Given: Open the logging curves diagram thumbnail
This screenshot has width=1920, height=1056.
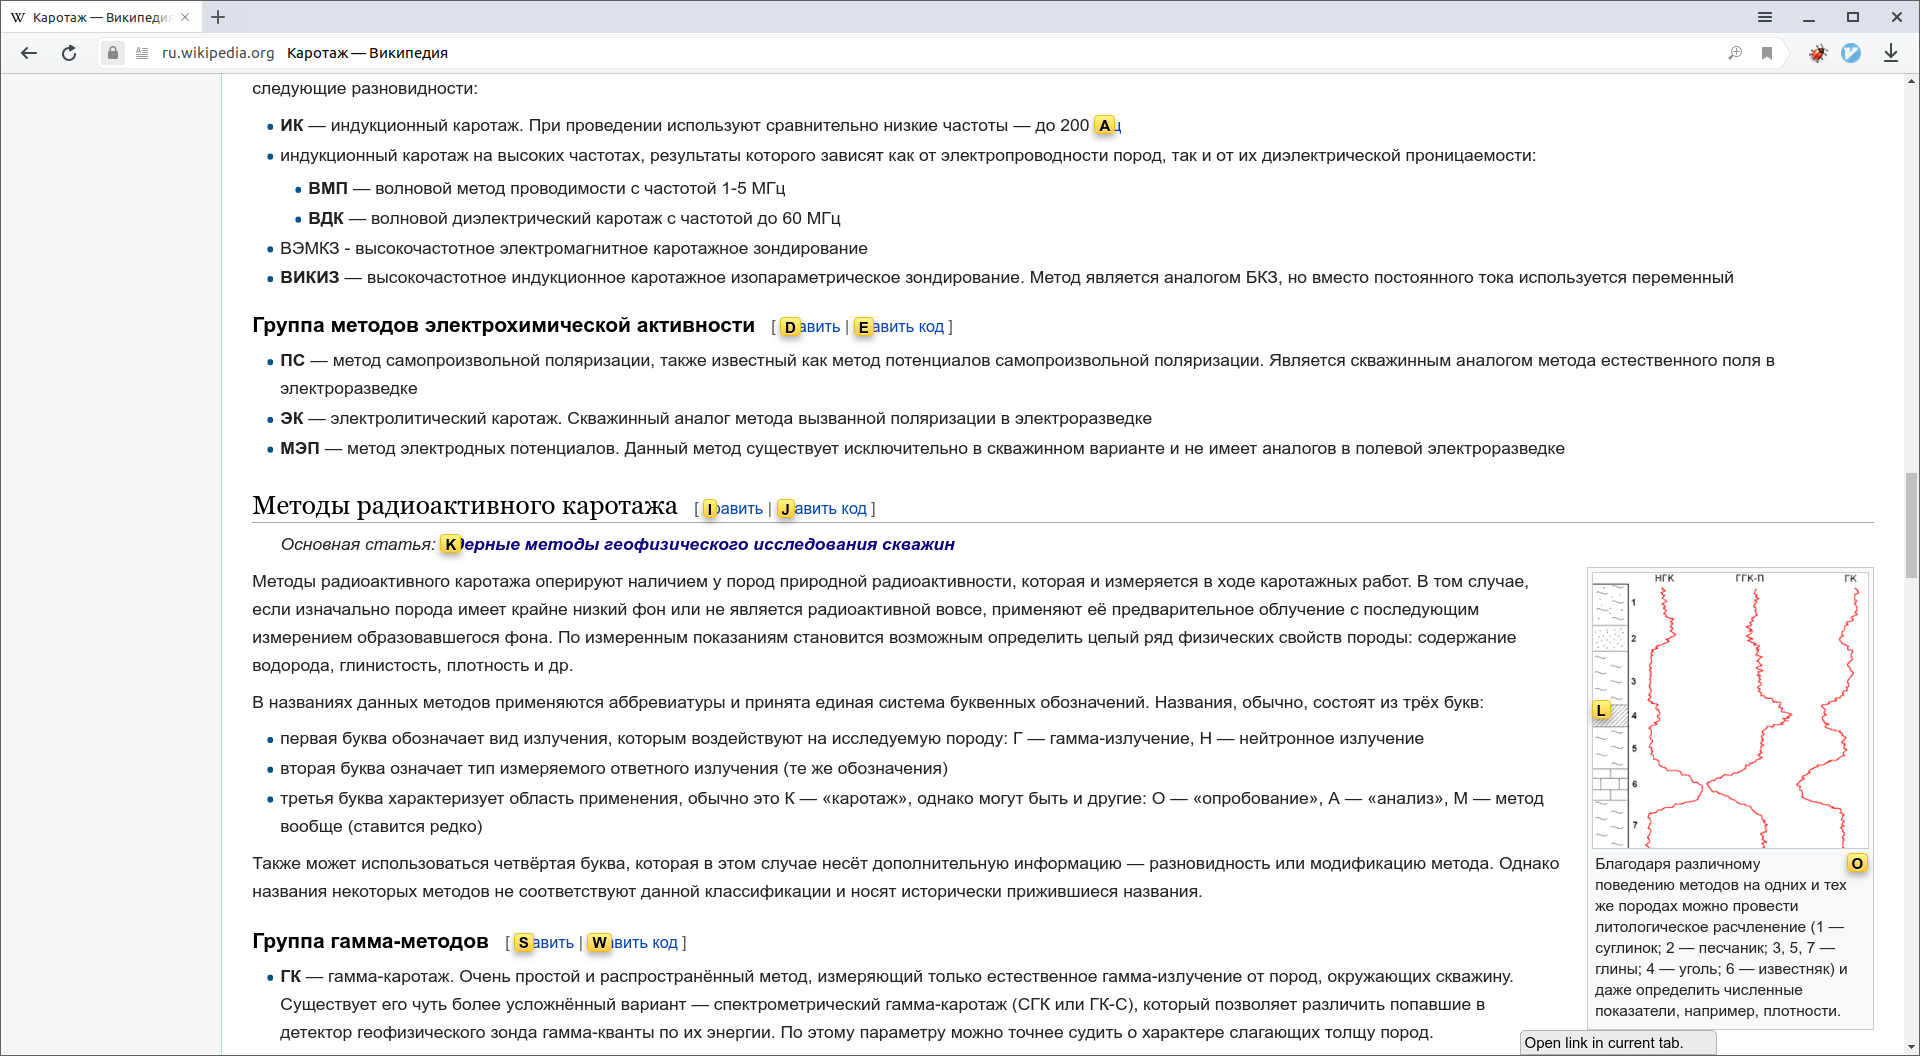Looking at the screenshot, I should point(1729,710).
